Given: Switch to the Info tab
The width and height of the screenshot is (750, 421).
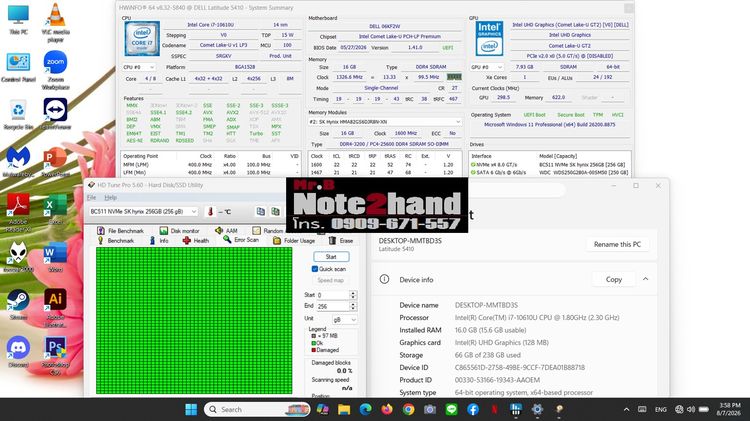Looking at the screenshot, I should (159, 241).
